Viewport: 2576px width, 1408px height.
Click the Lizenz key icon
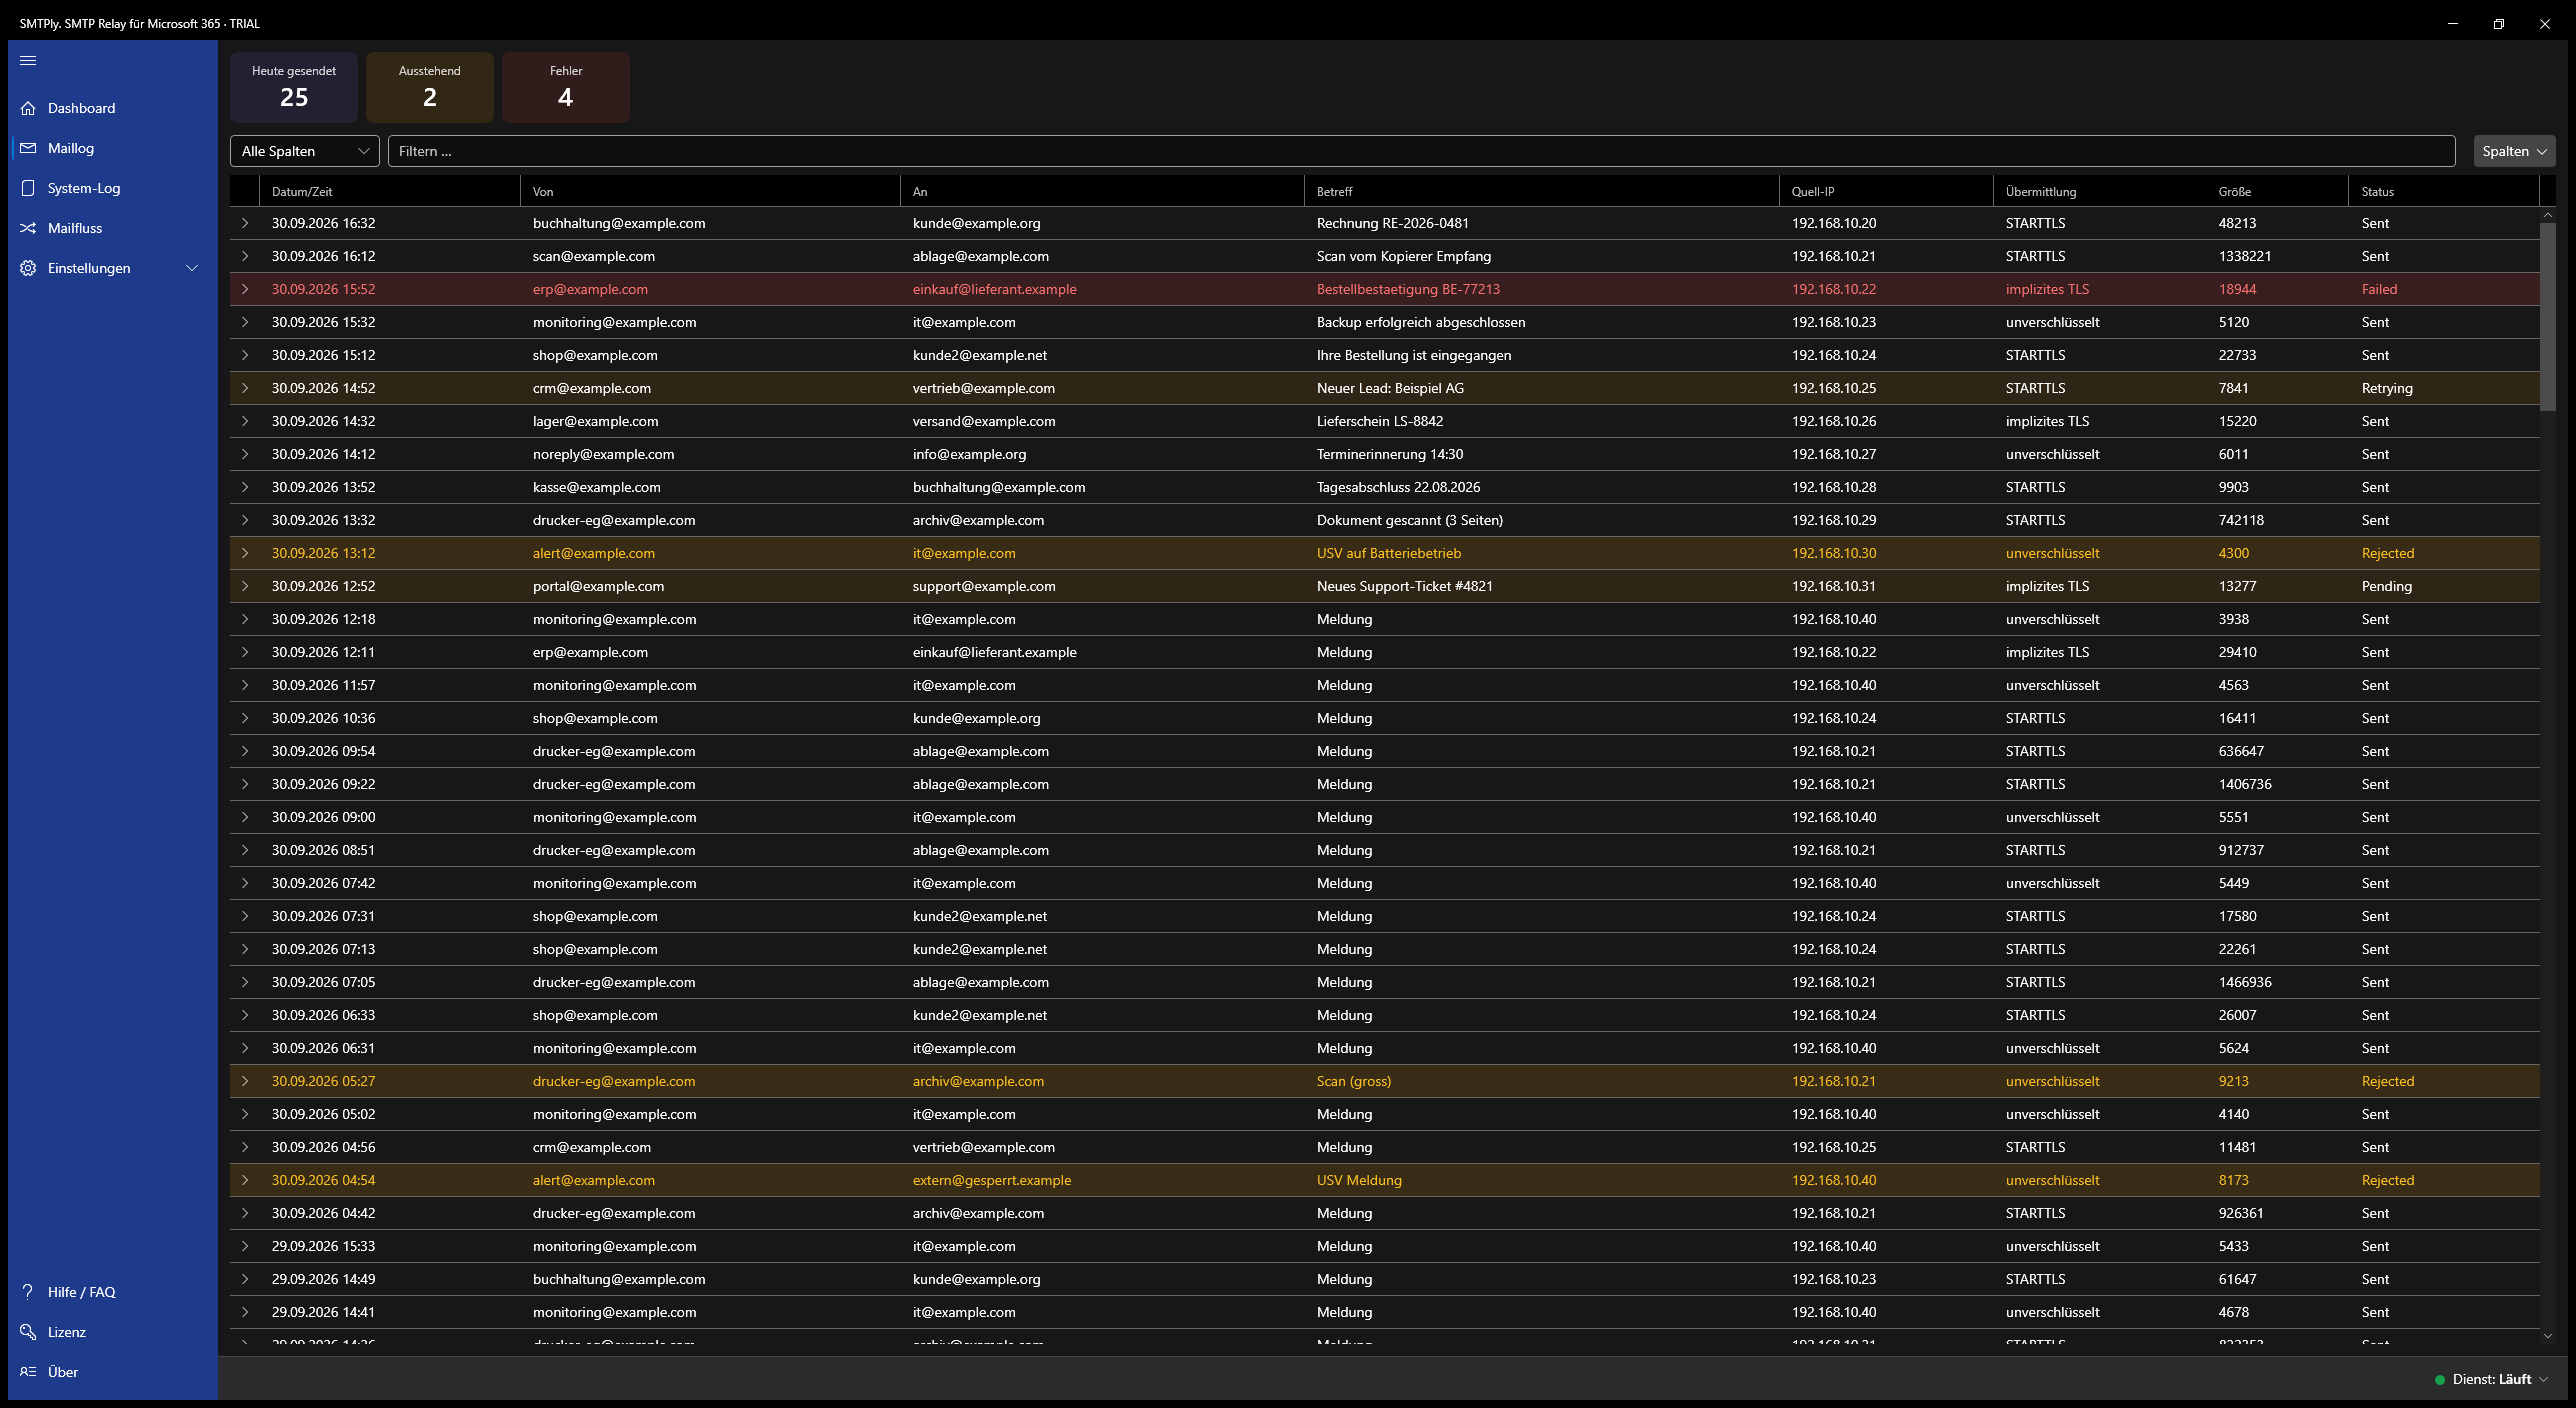point(28,1332)
